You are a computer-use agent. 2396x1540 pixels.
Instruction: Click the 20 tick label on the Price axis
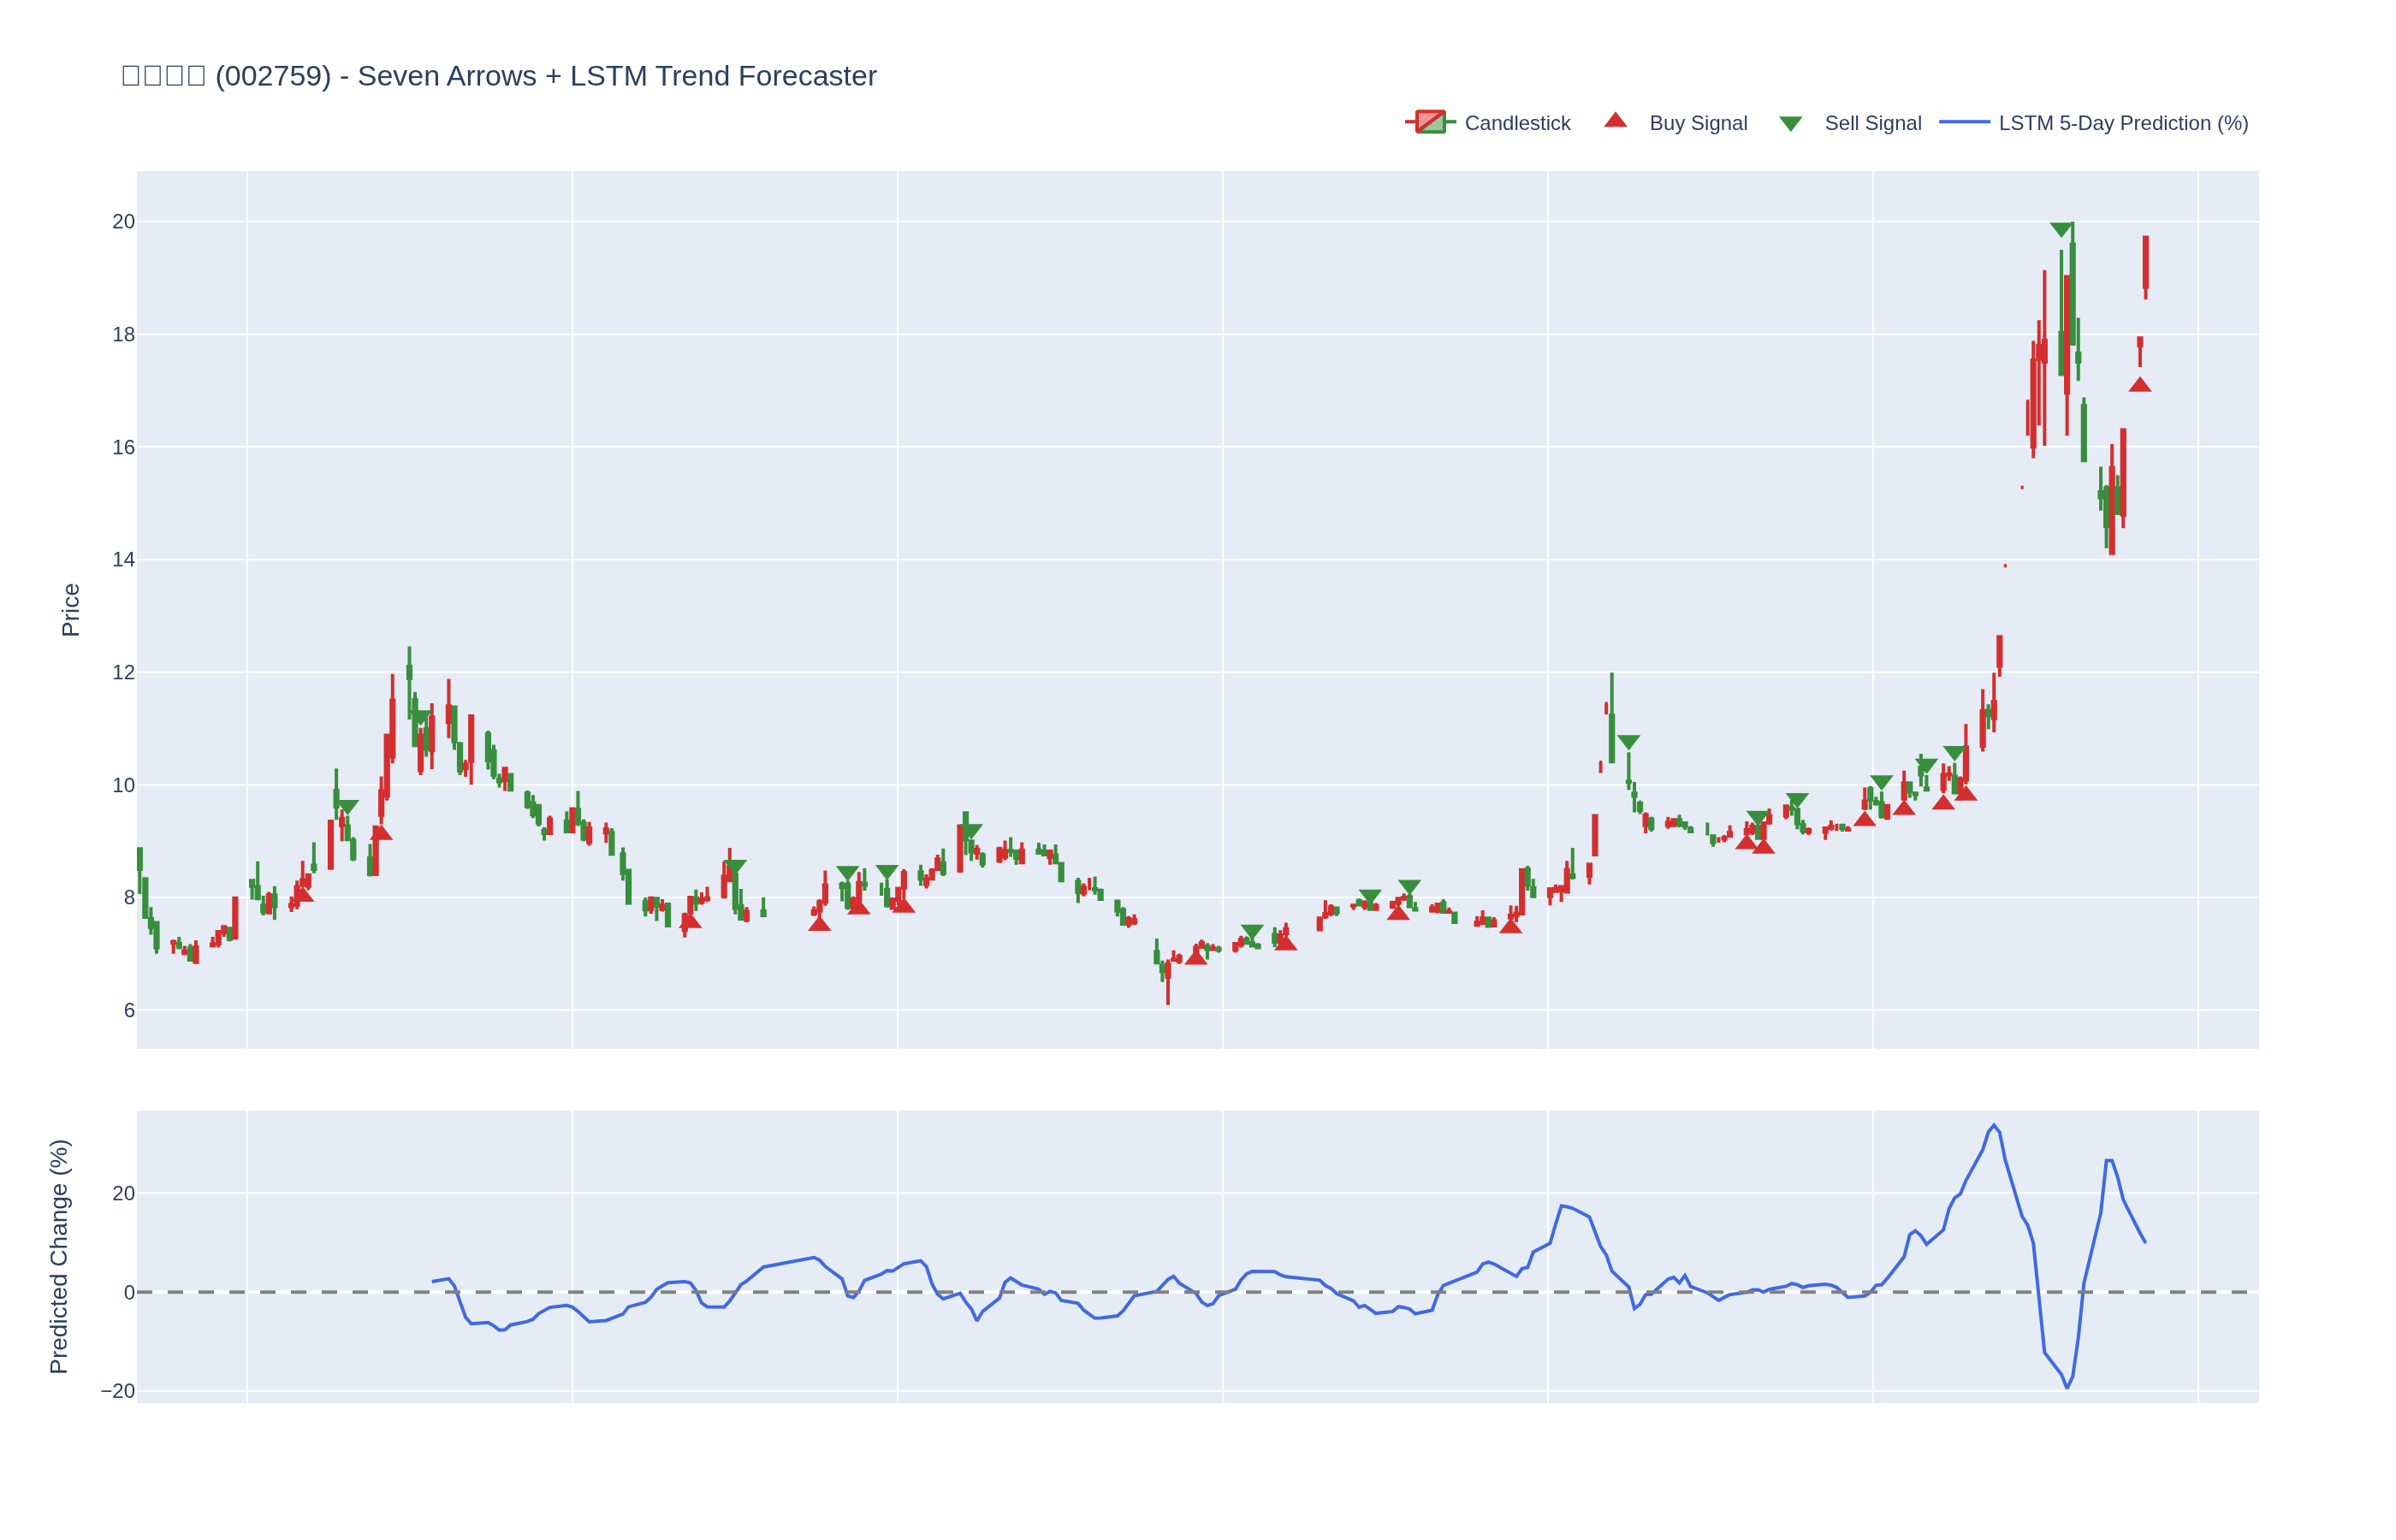[123, 222]
